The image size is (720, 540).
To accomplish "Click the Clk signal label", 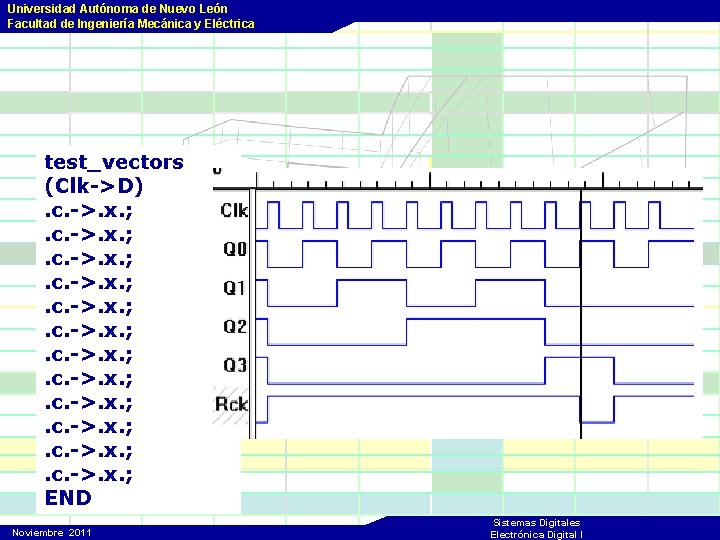I will point(234,210).
